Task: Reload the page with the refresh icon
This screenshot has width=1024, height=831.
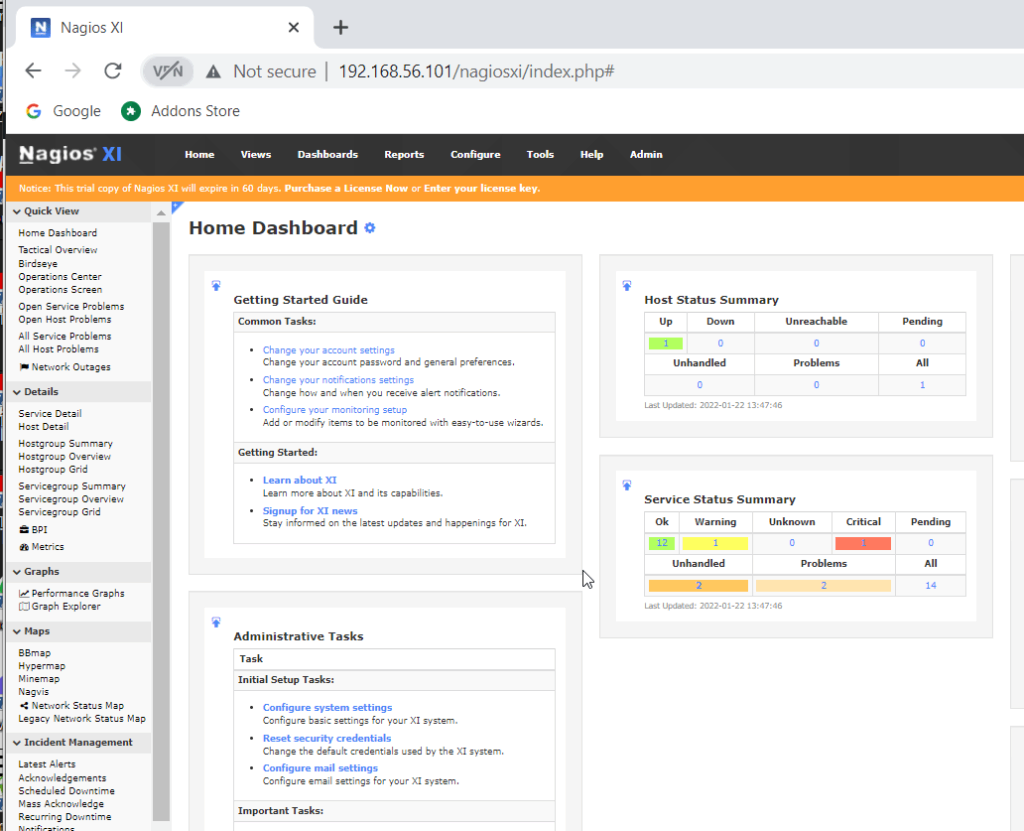Action: (113, 71)
